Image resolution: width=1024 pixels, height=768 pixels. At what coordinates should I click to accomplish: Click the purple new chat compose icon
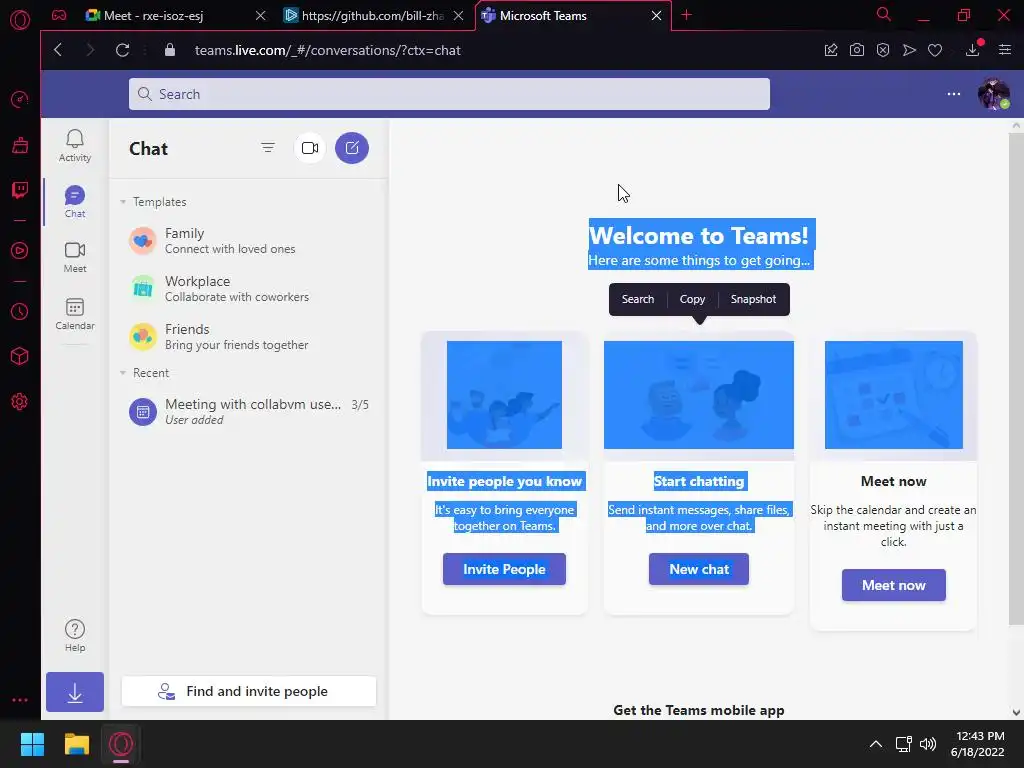tap(352, 148)
